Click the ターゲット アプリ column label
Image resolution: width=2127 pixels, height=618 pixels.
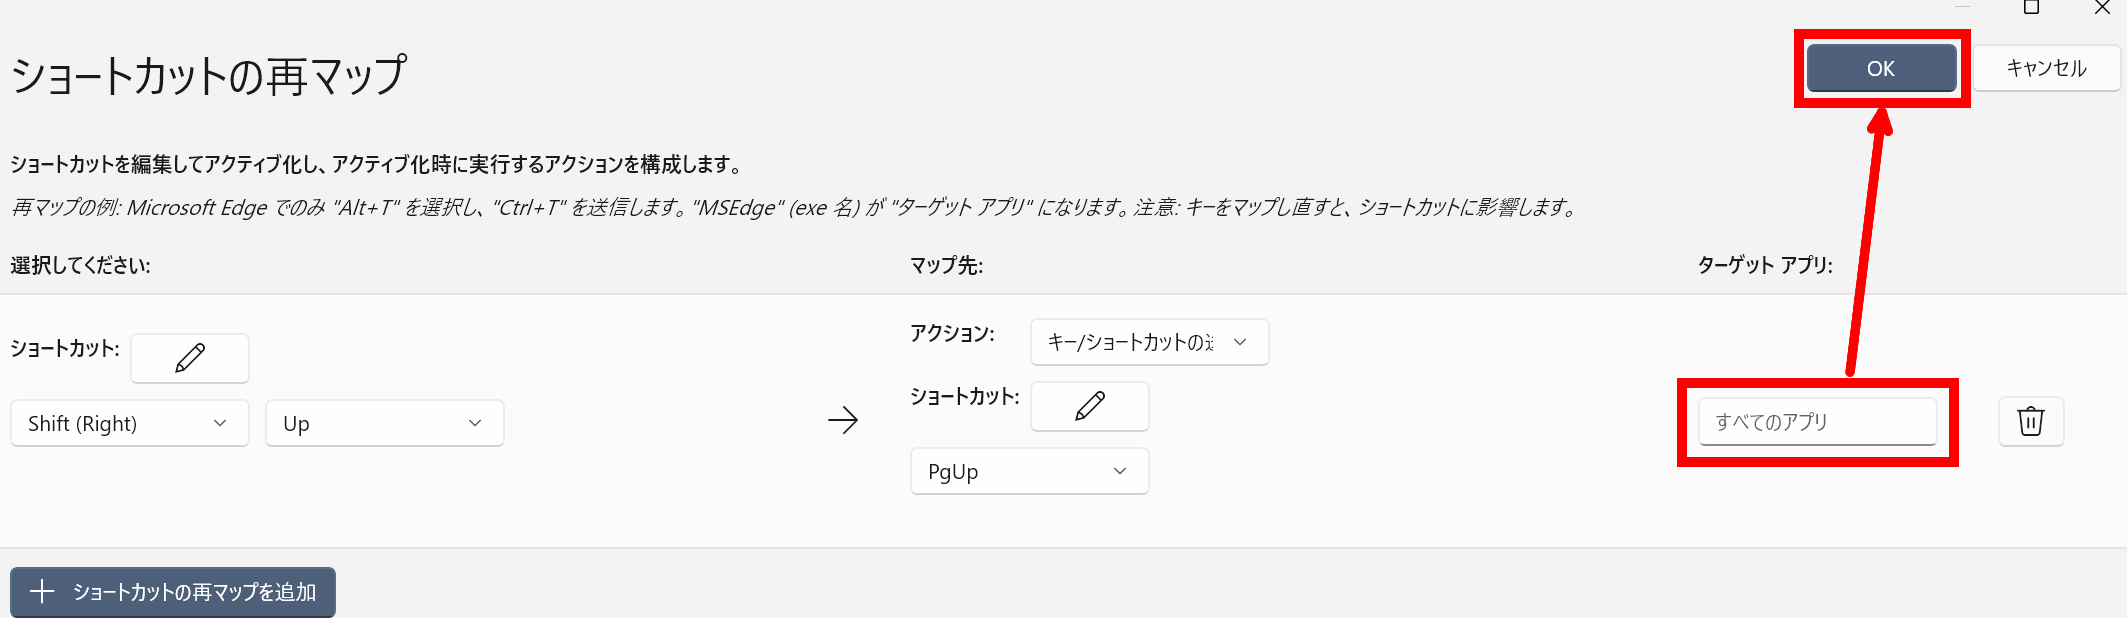pyautogui.click(x=1765, y=265)
